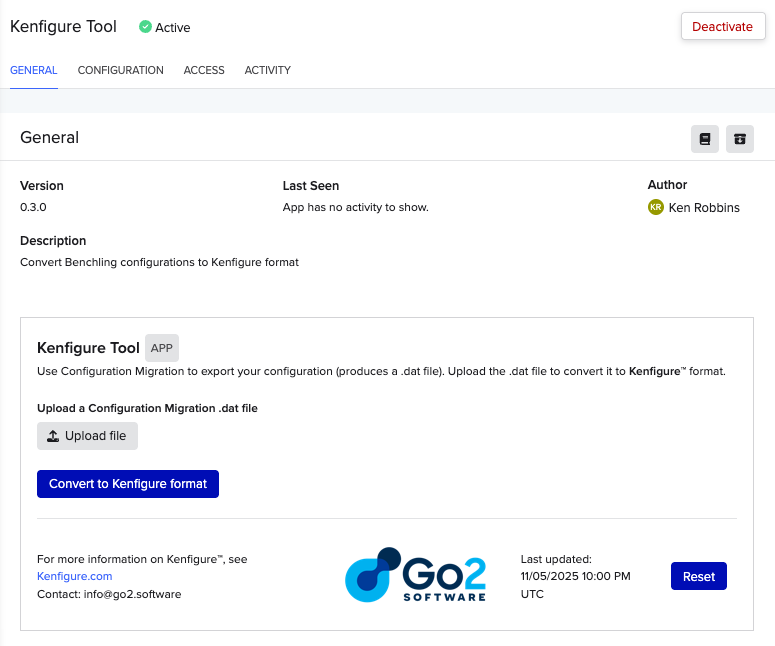This screenshot has height=646, width=775.
Task: Click Convert to Kenfigure format button
Action: coord(128,484)
